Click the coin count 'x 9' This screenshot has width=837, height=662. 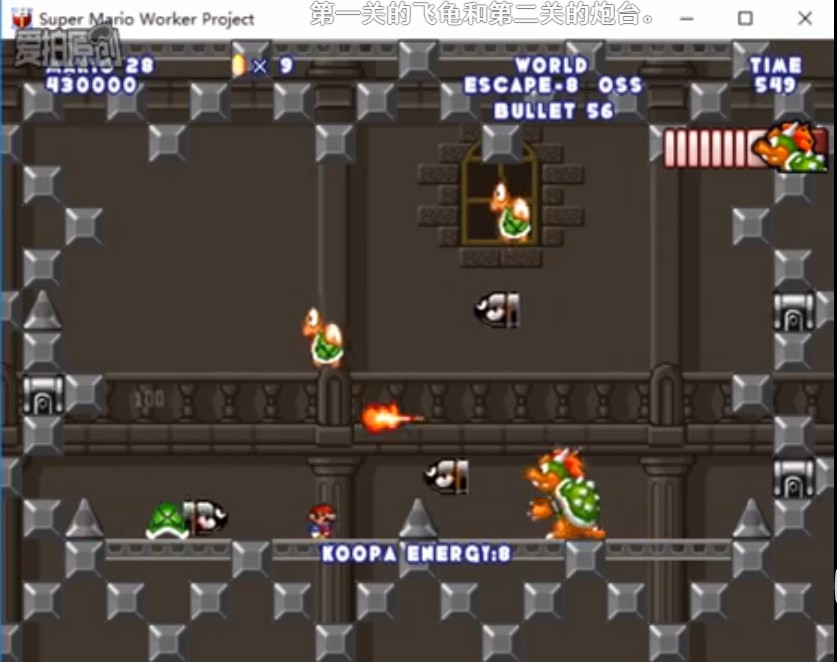point(272,66)
